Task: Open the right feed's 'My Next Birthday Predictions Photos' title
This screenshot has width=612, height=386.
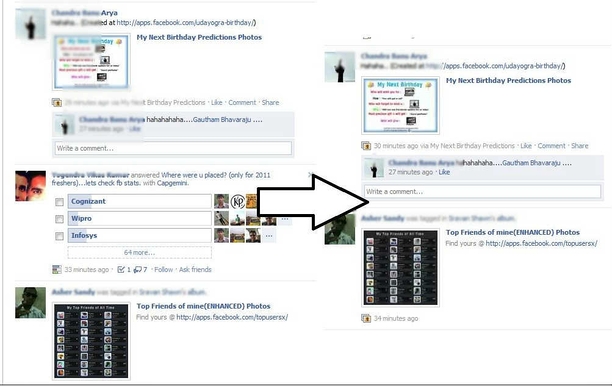Action: 508,81
